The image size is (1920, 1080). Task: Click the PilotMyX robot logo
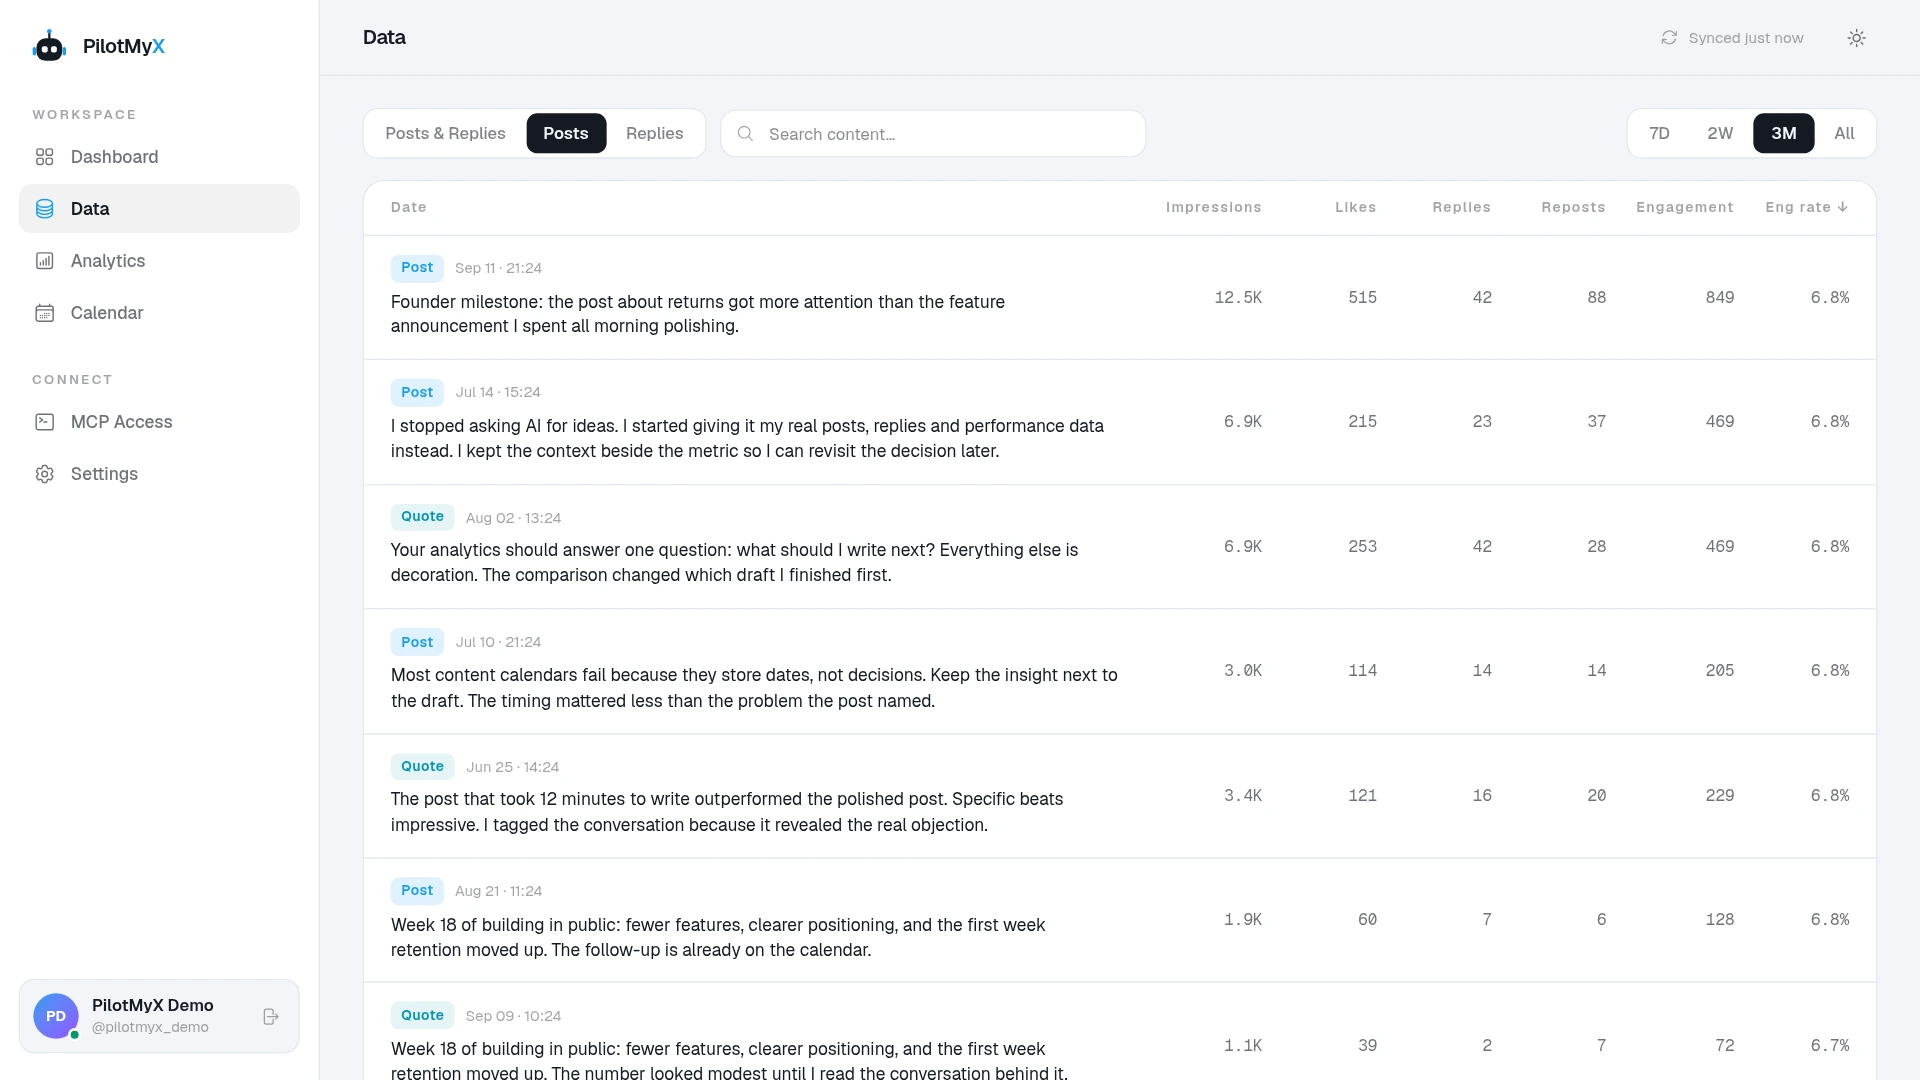click(x=49, y=46)
